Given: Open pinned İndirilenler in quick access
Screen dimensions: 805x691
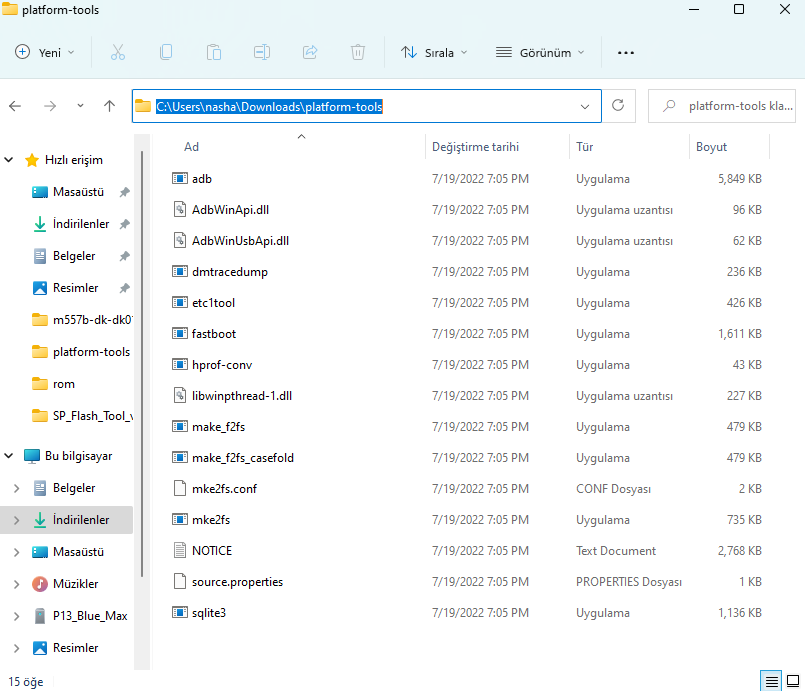Looking at the screenshot, I should tap(81, 224).
